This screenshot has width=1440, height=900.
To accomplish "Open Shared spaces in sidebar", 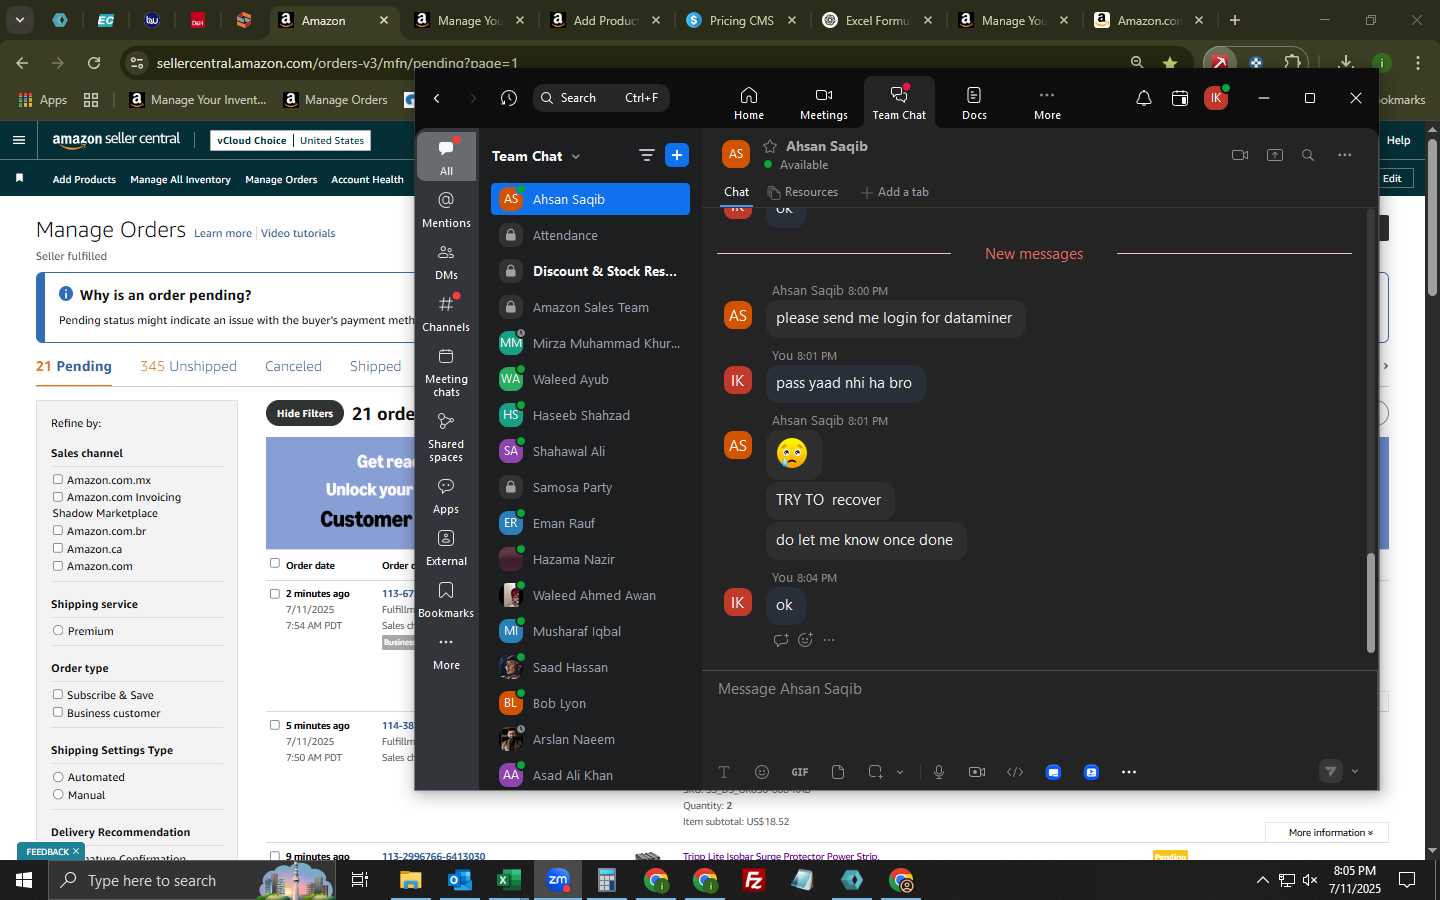I will [x=446, y=437].
